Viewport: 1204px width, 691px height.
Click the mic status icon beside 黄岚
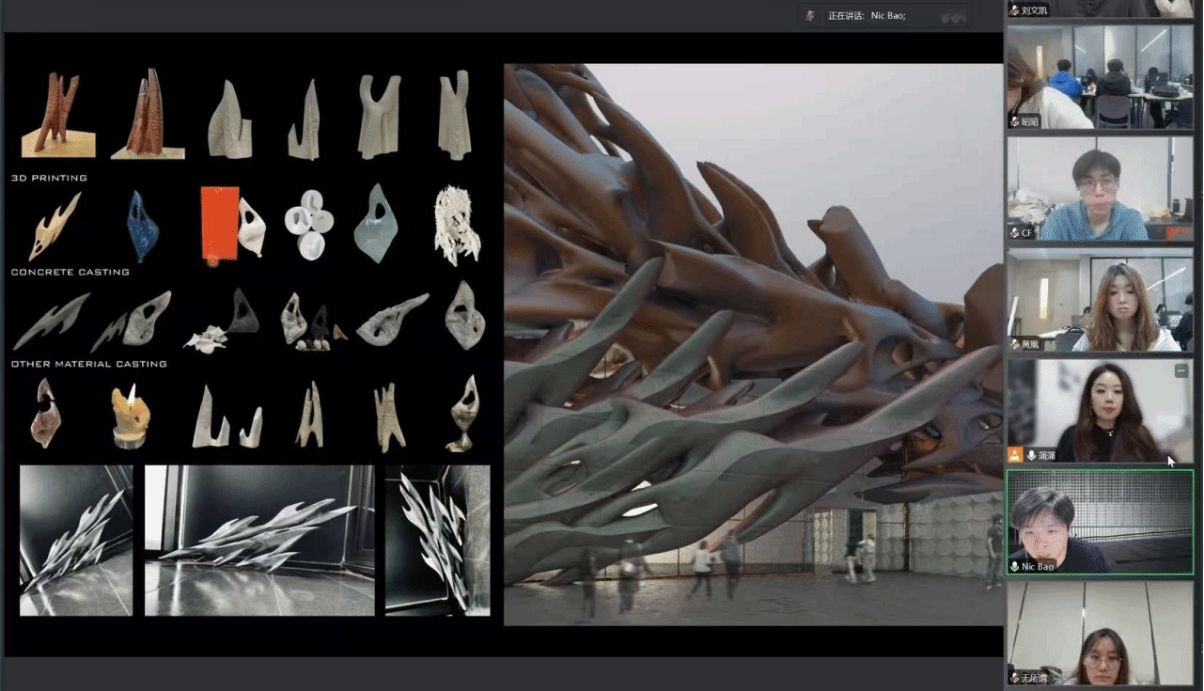point(1014,343)
